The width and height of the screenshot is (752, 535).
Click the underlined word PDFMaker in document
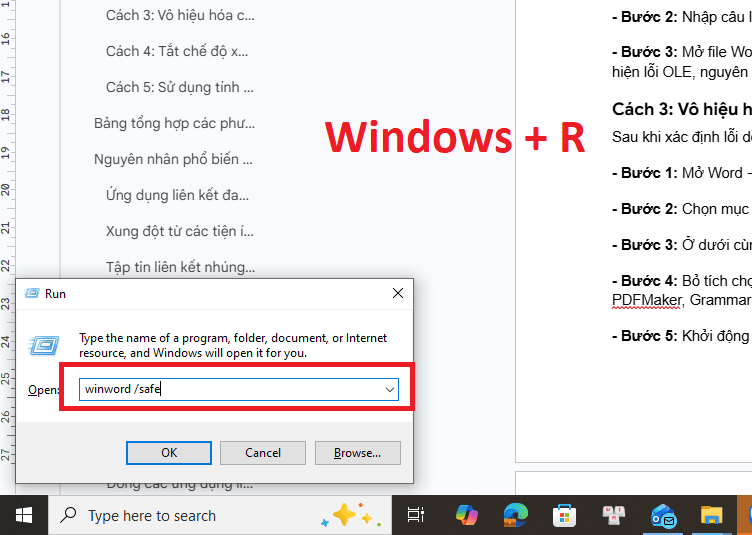click(646, 301)
